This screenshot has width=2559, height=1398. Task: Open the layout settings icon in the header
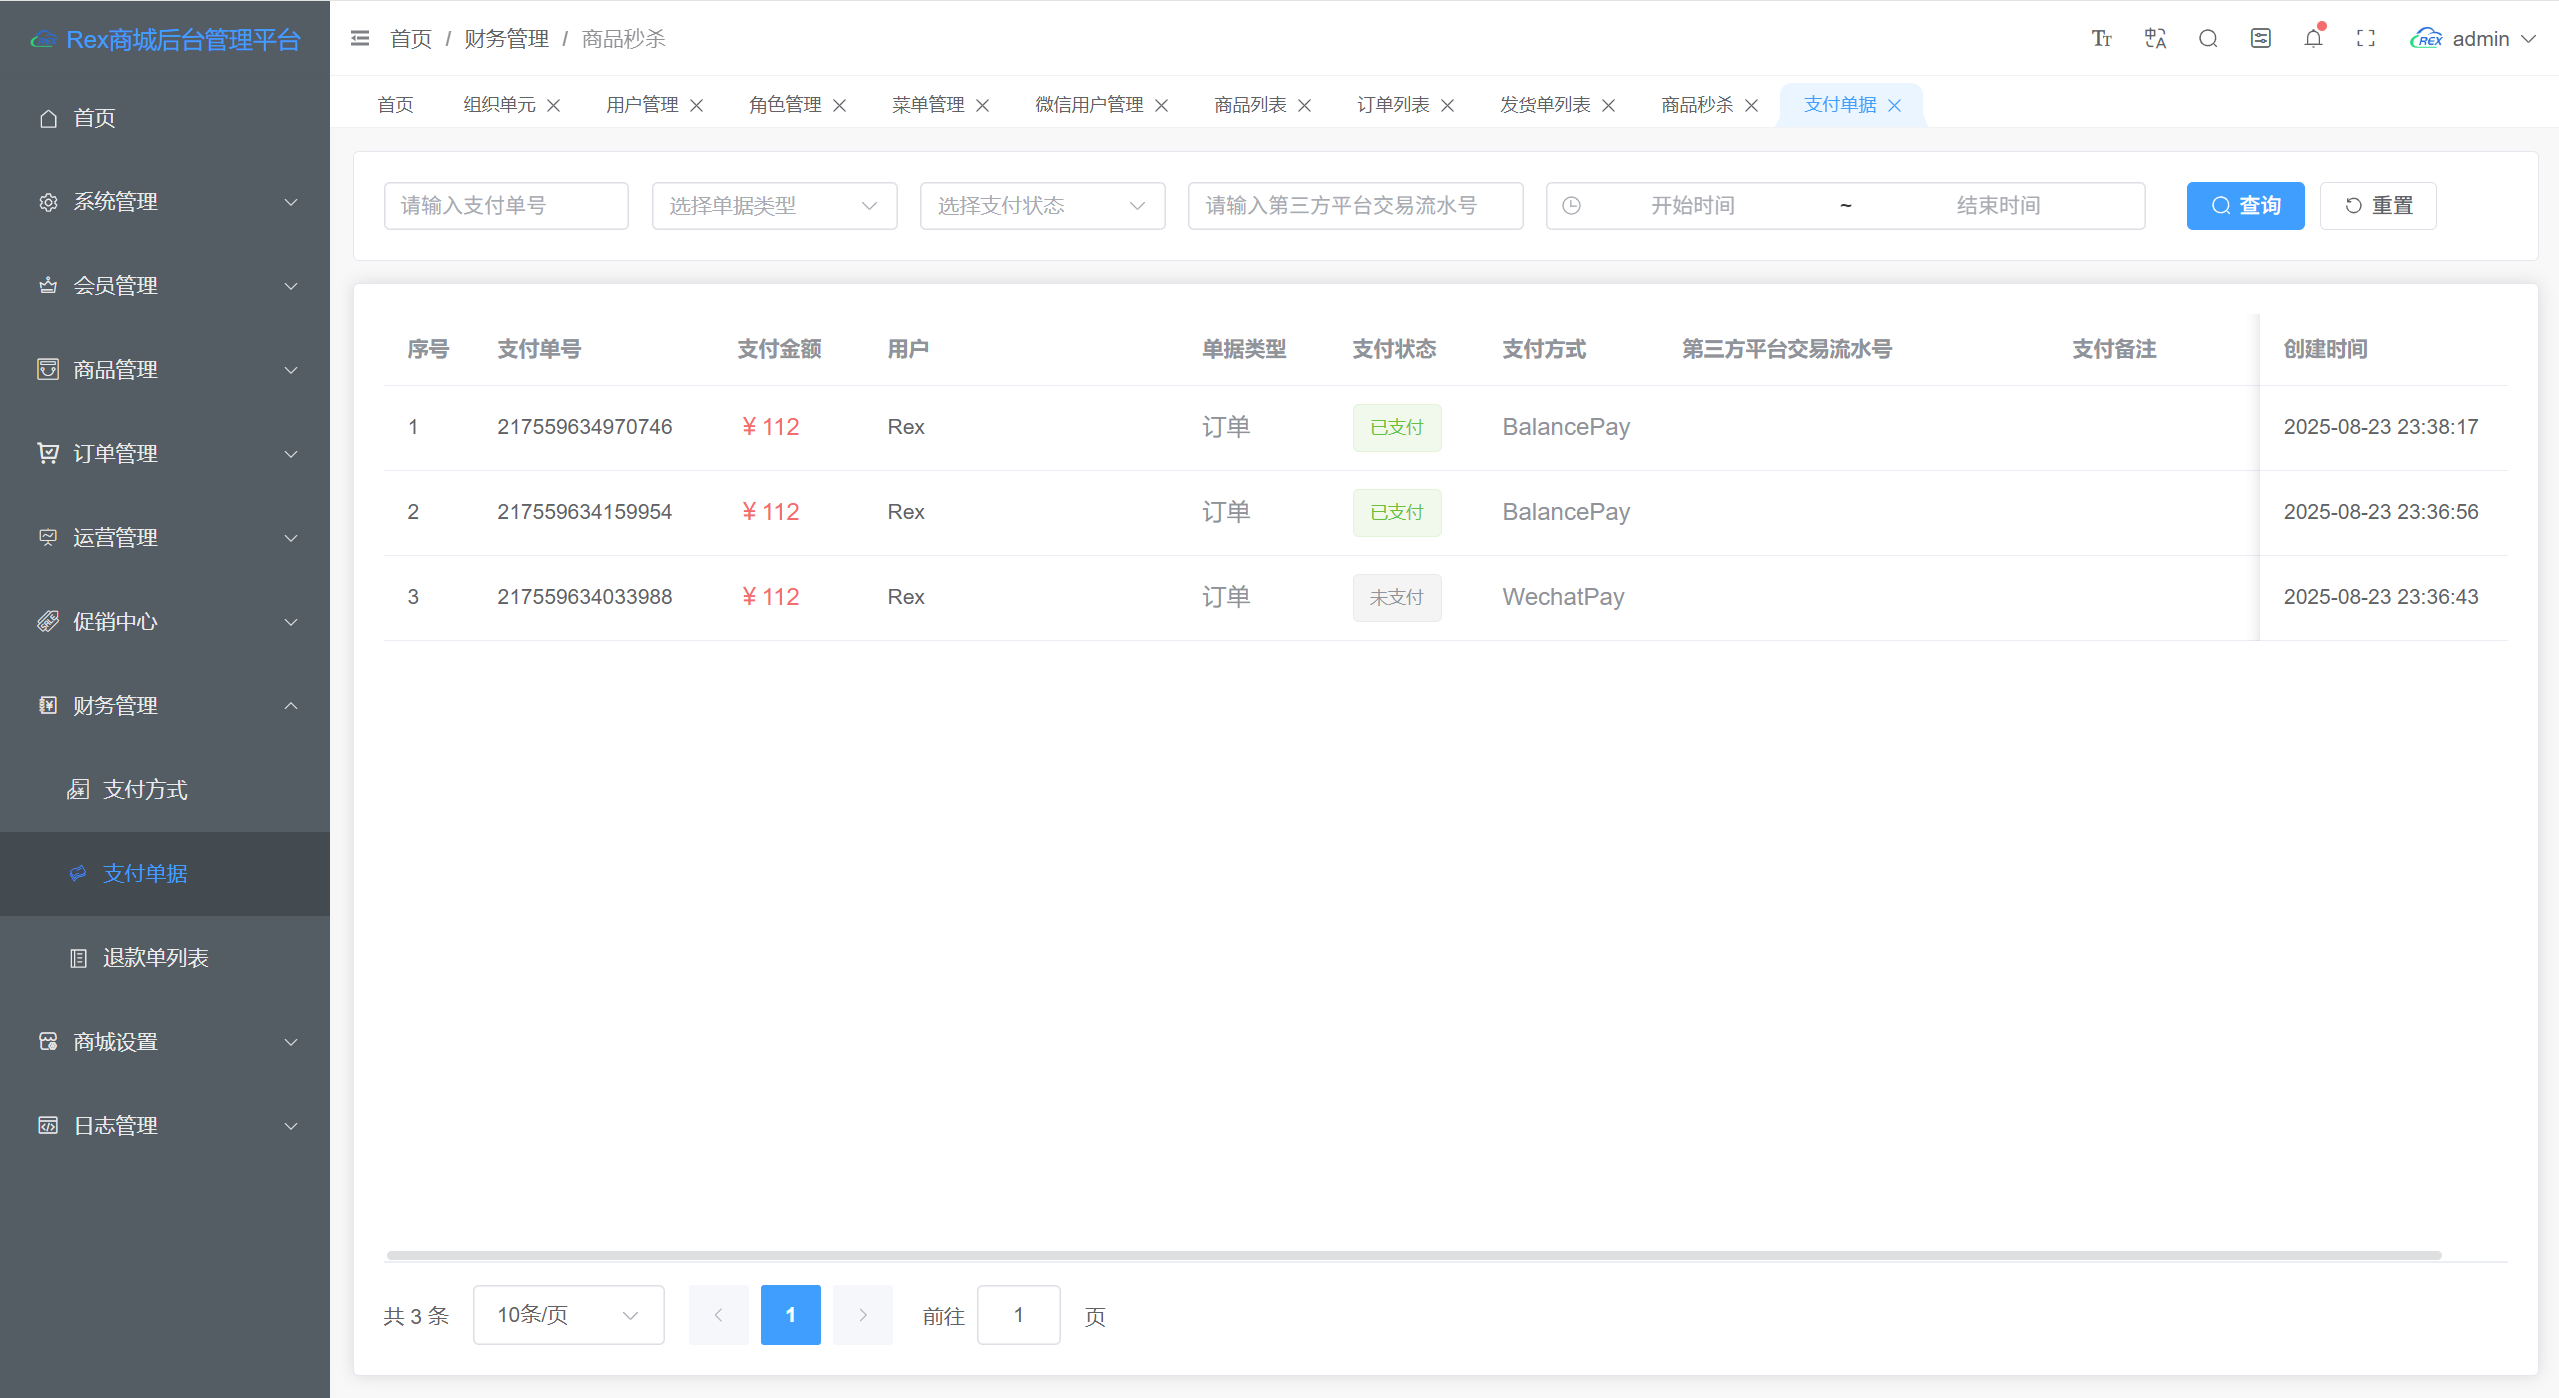pos(2260,39)
